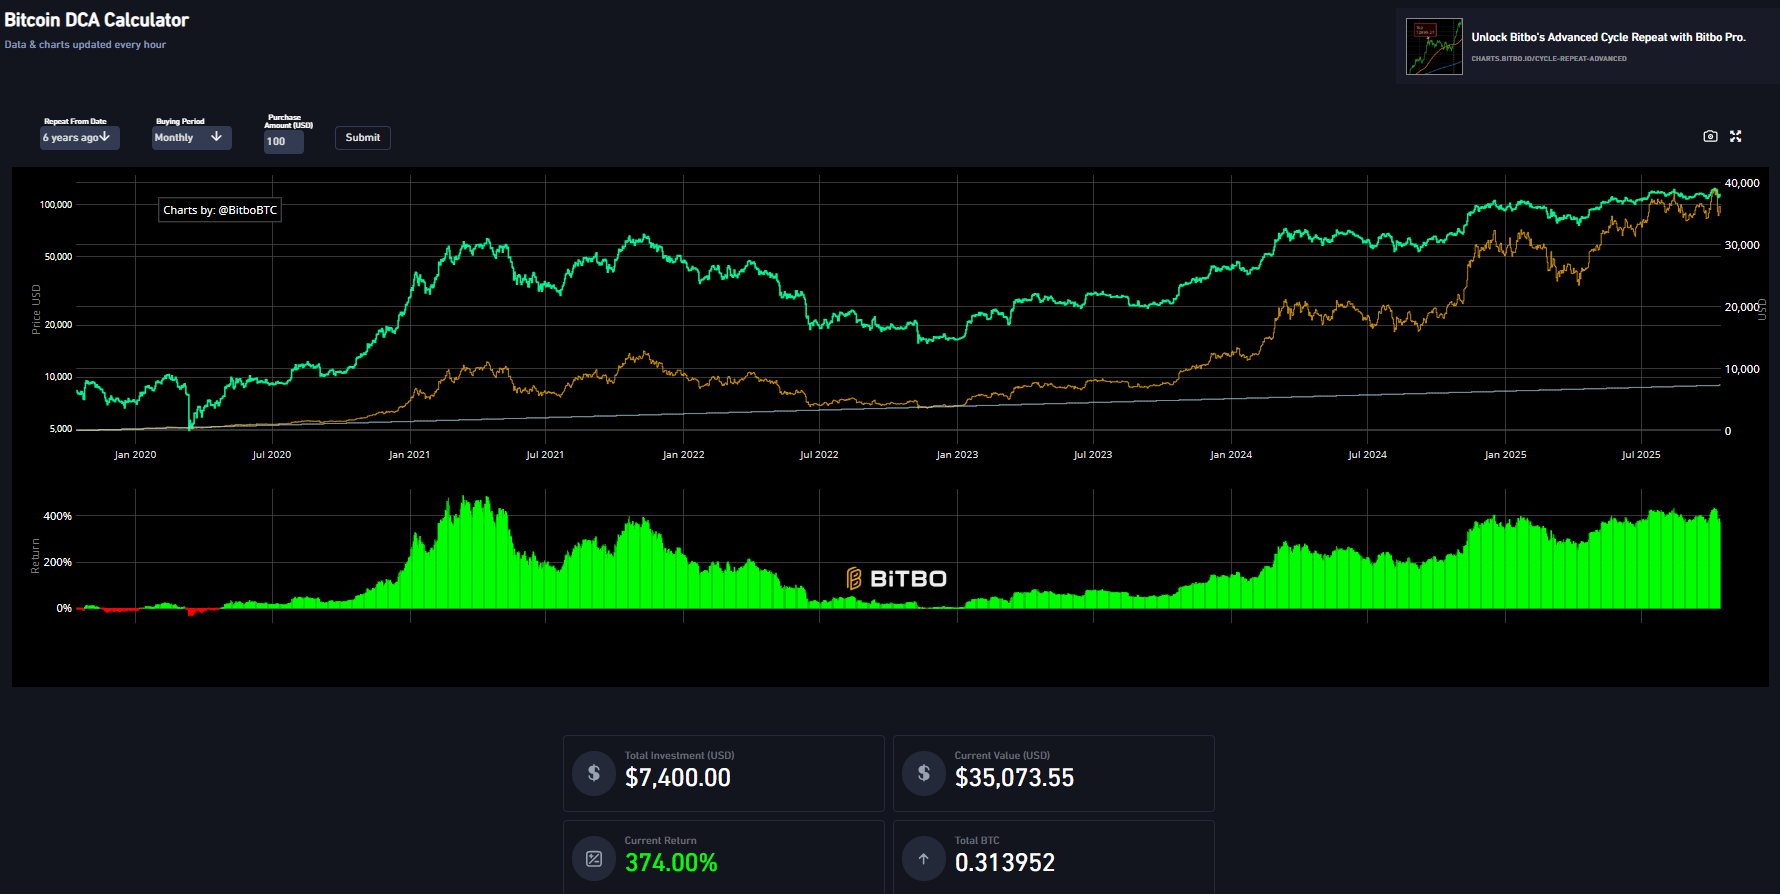Click the camera snapshot icon above chart
The height and width of the screenshot is (894, 1780).
pyautogui.click(x=1710, y=136)
